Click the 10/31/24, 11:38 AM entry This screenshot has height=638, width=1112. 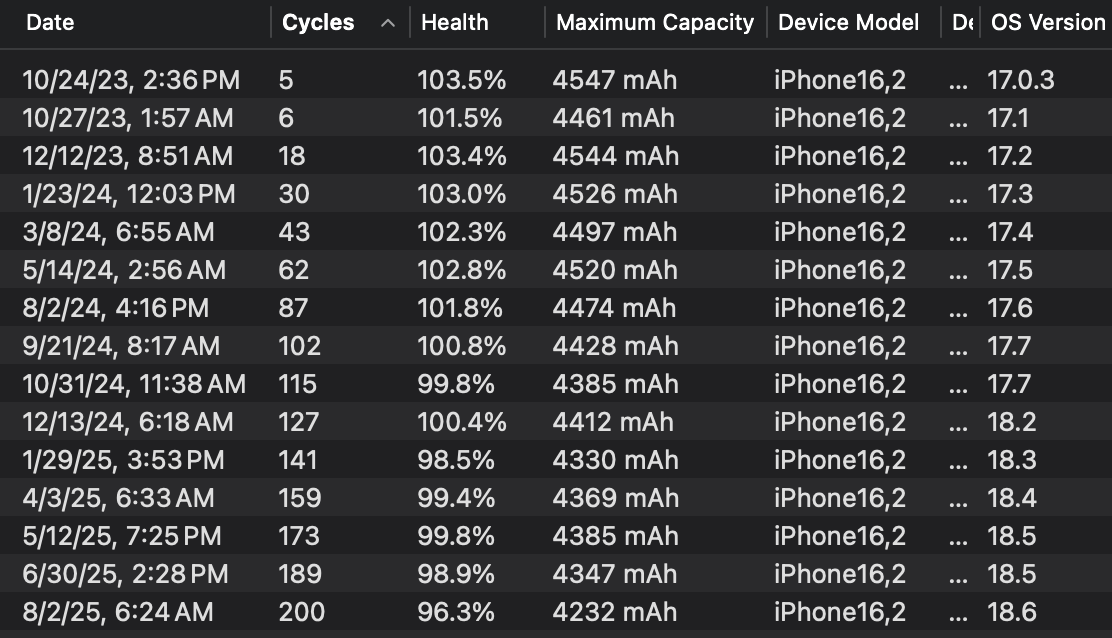(x=134, y=384)
